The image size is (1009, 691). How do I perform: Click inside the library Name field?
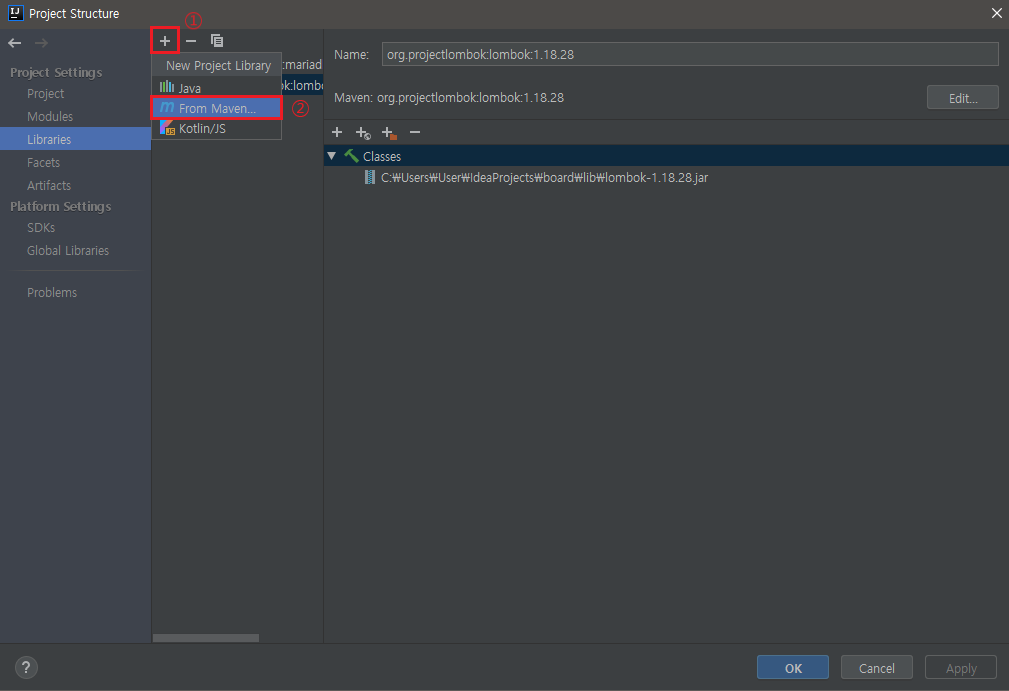click(690, 54)
